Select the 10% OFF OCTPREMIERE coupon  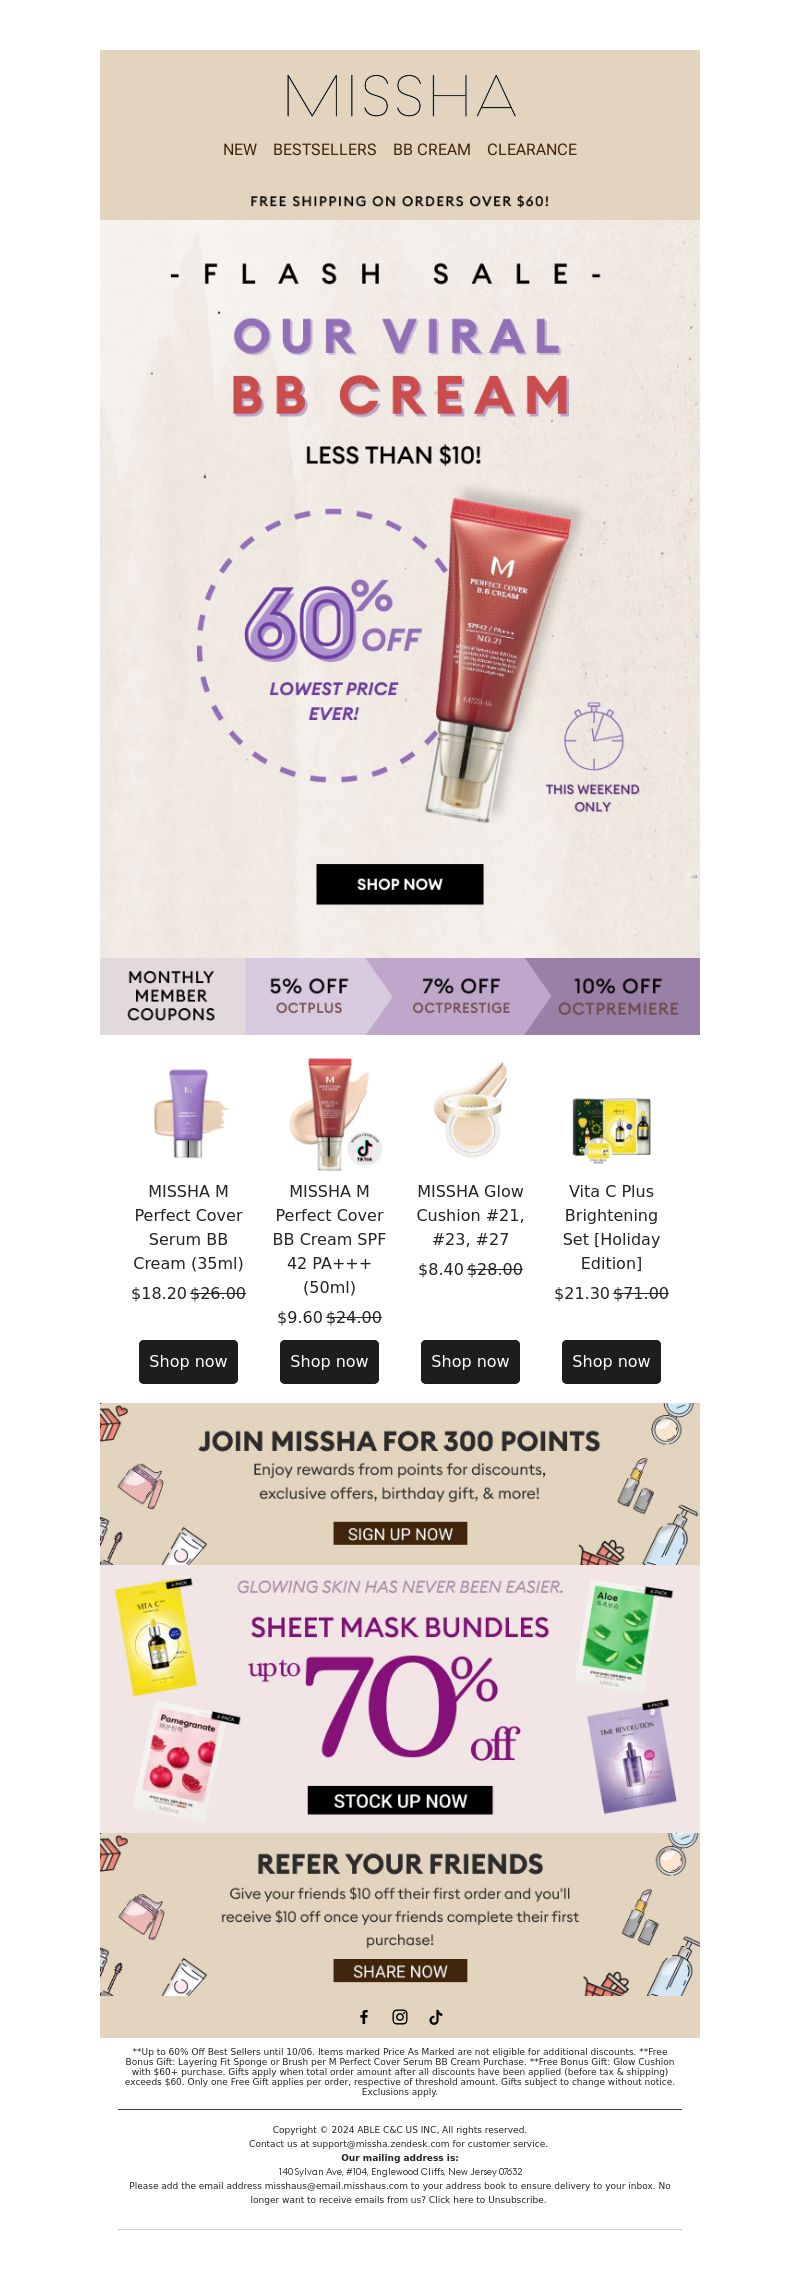[x=618, y=996]
